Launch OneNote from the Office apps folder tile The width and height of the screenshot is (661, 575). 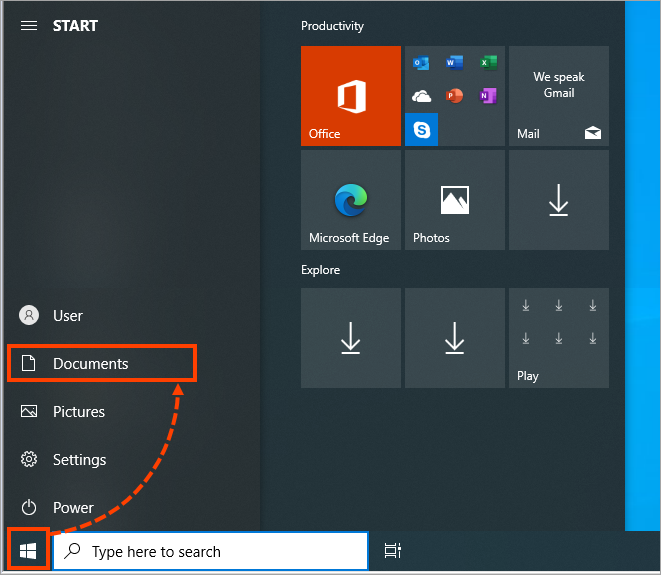point(488,96)
